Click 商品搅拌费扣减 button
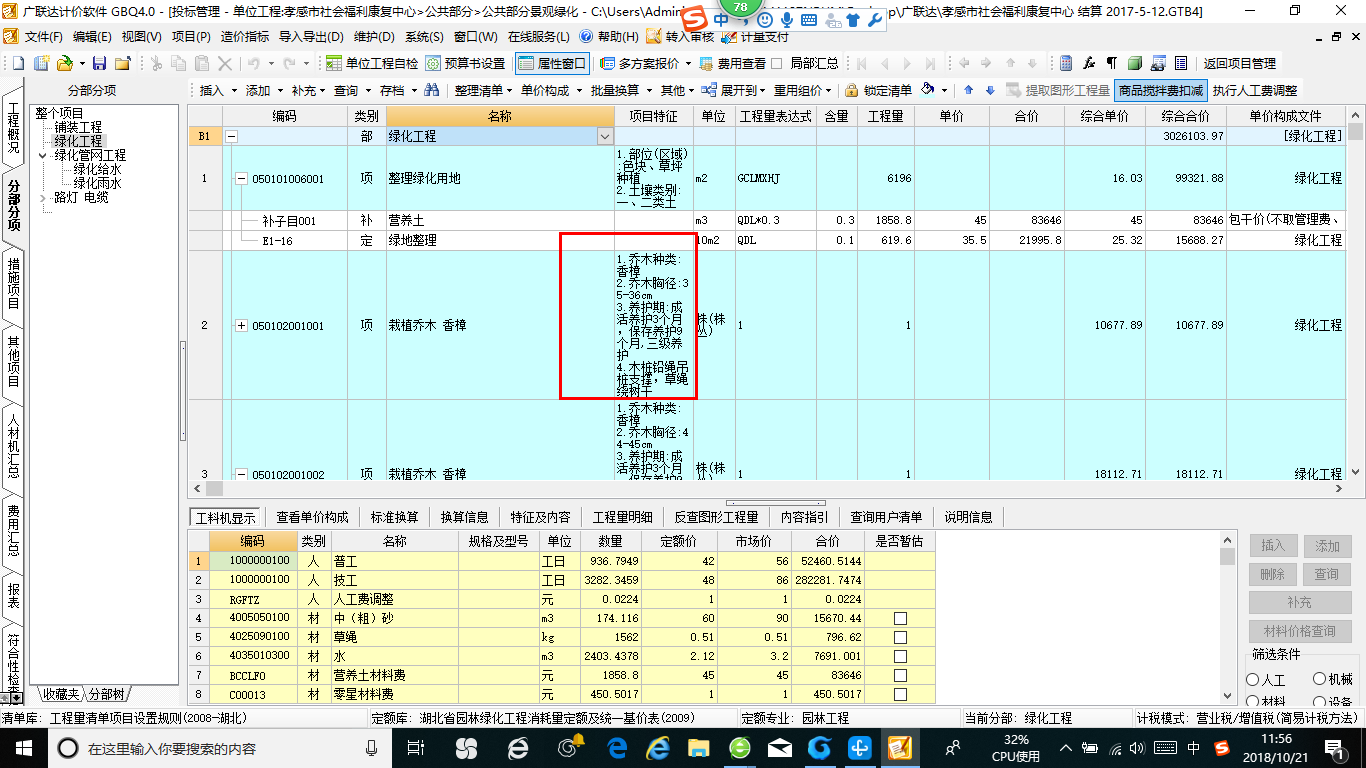 [x=1160, y=90]
